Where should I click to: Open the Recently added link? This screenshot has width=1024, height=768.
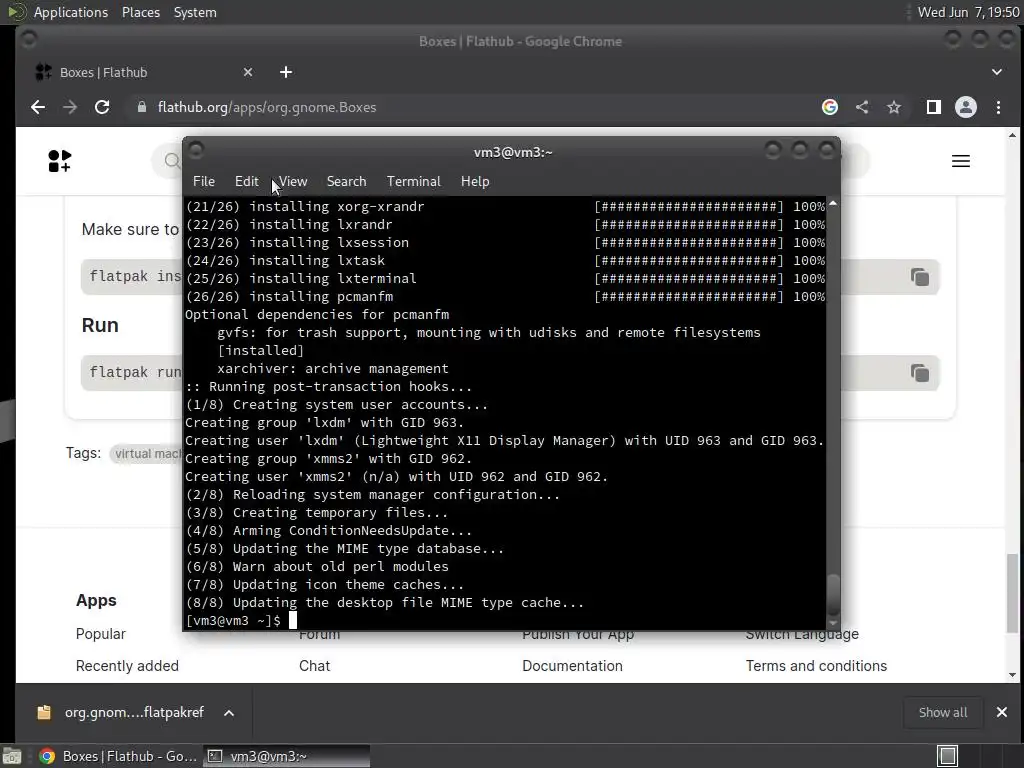click(127, 665)
